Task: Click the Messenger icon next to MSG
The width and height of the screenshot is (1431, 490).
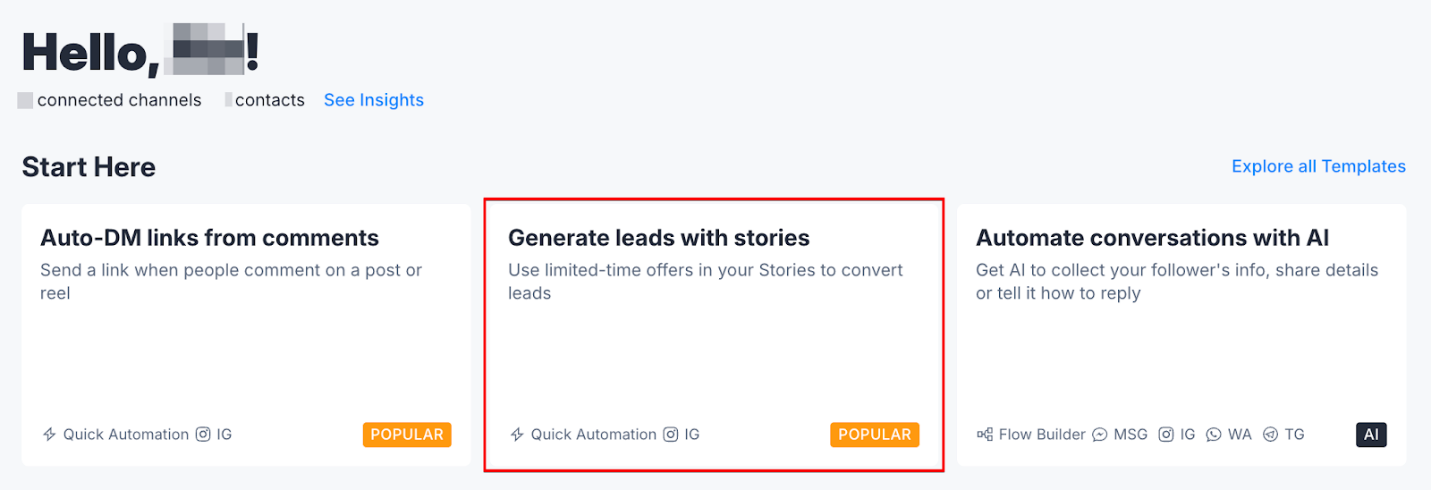Action: 1100,435
